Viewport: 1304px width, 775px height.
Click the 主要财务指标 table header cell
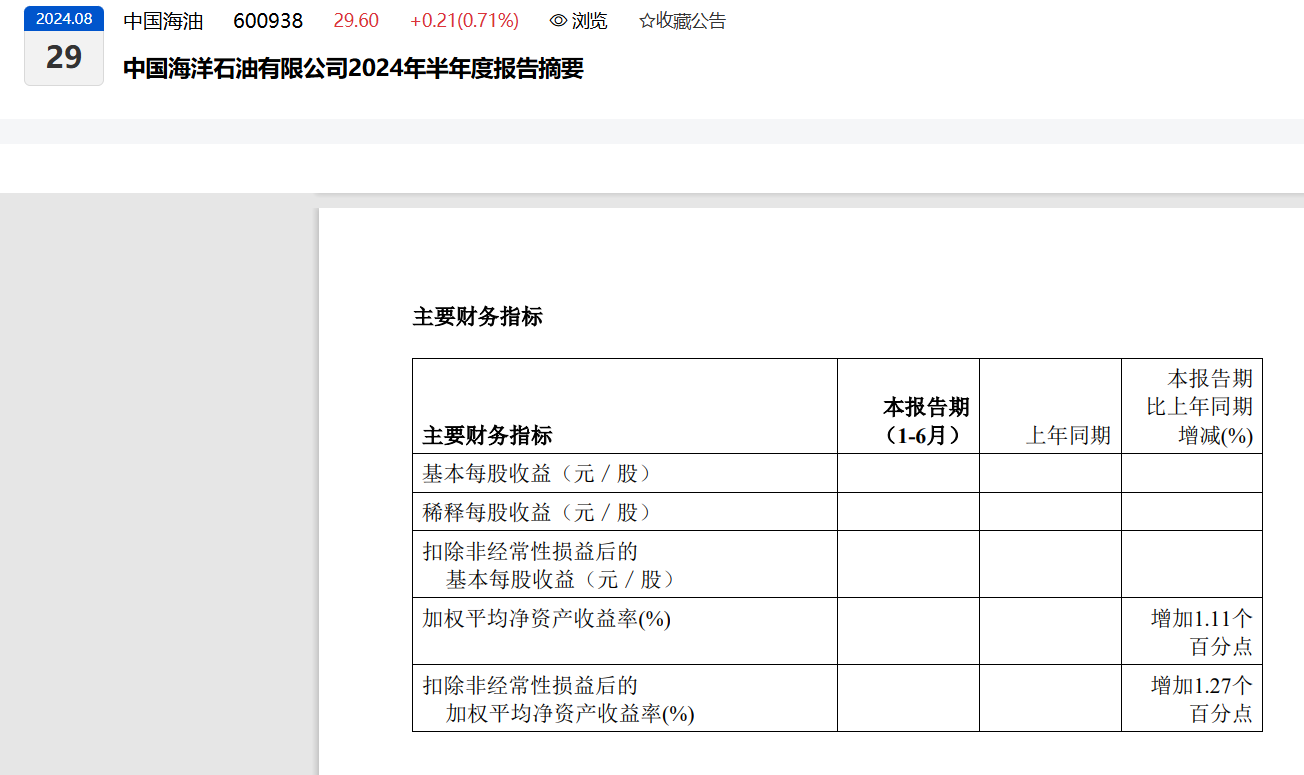pos(625,406)
